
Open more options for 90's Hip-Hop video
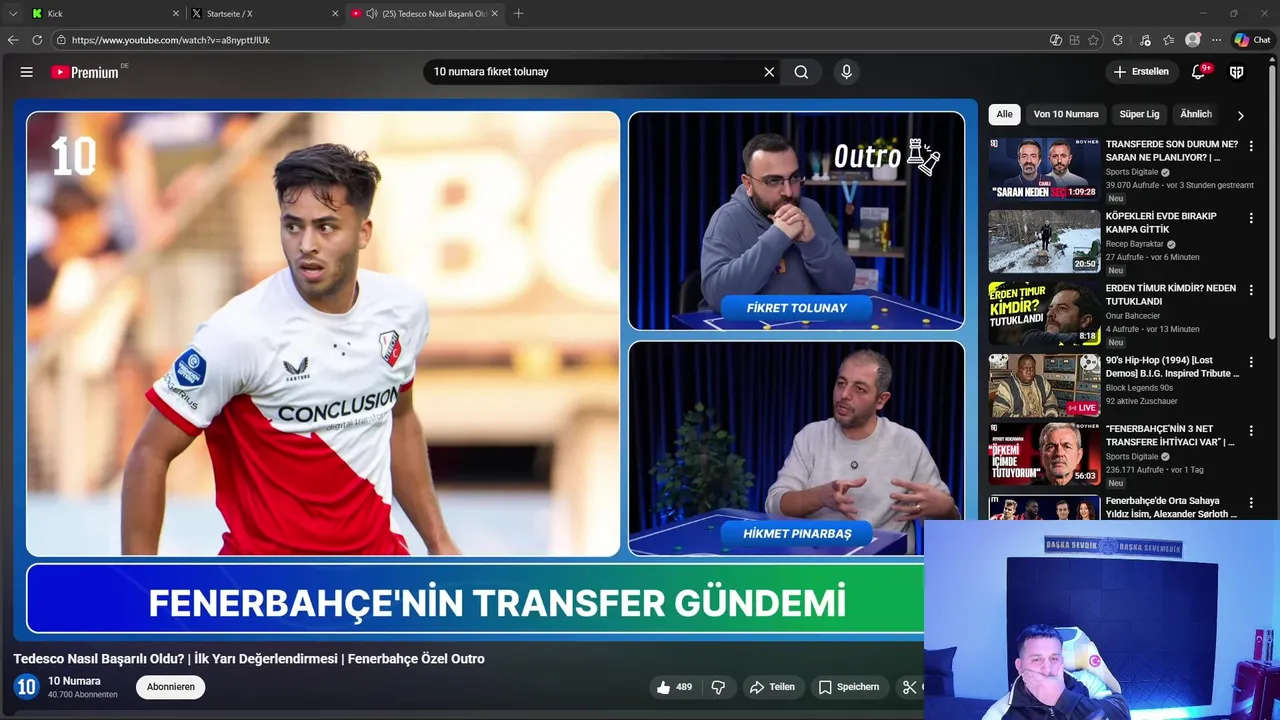click(1251, 362)
